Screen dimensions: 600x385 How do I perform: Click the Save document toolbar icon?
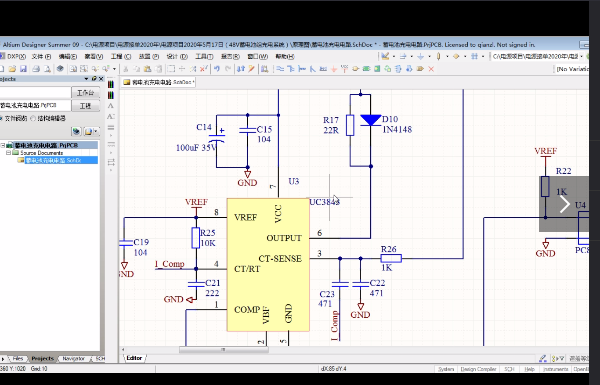tap(23, 69)
